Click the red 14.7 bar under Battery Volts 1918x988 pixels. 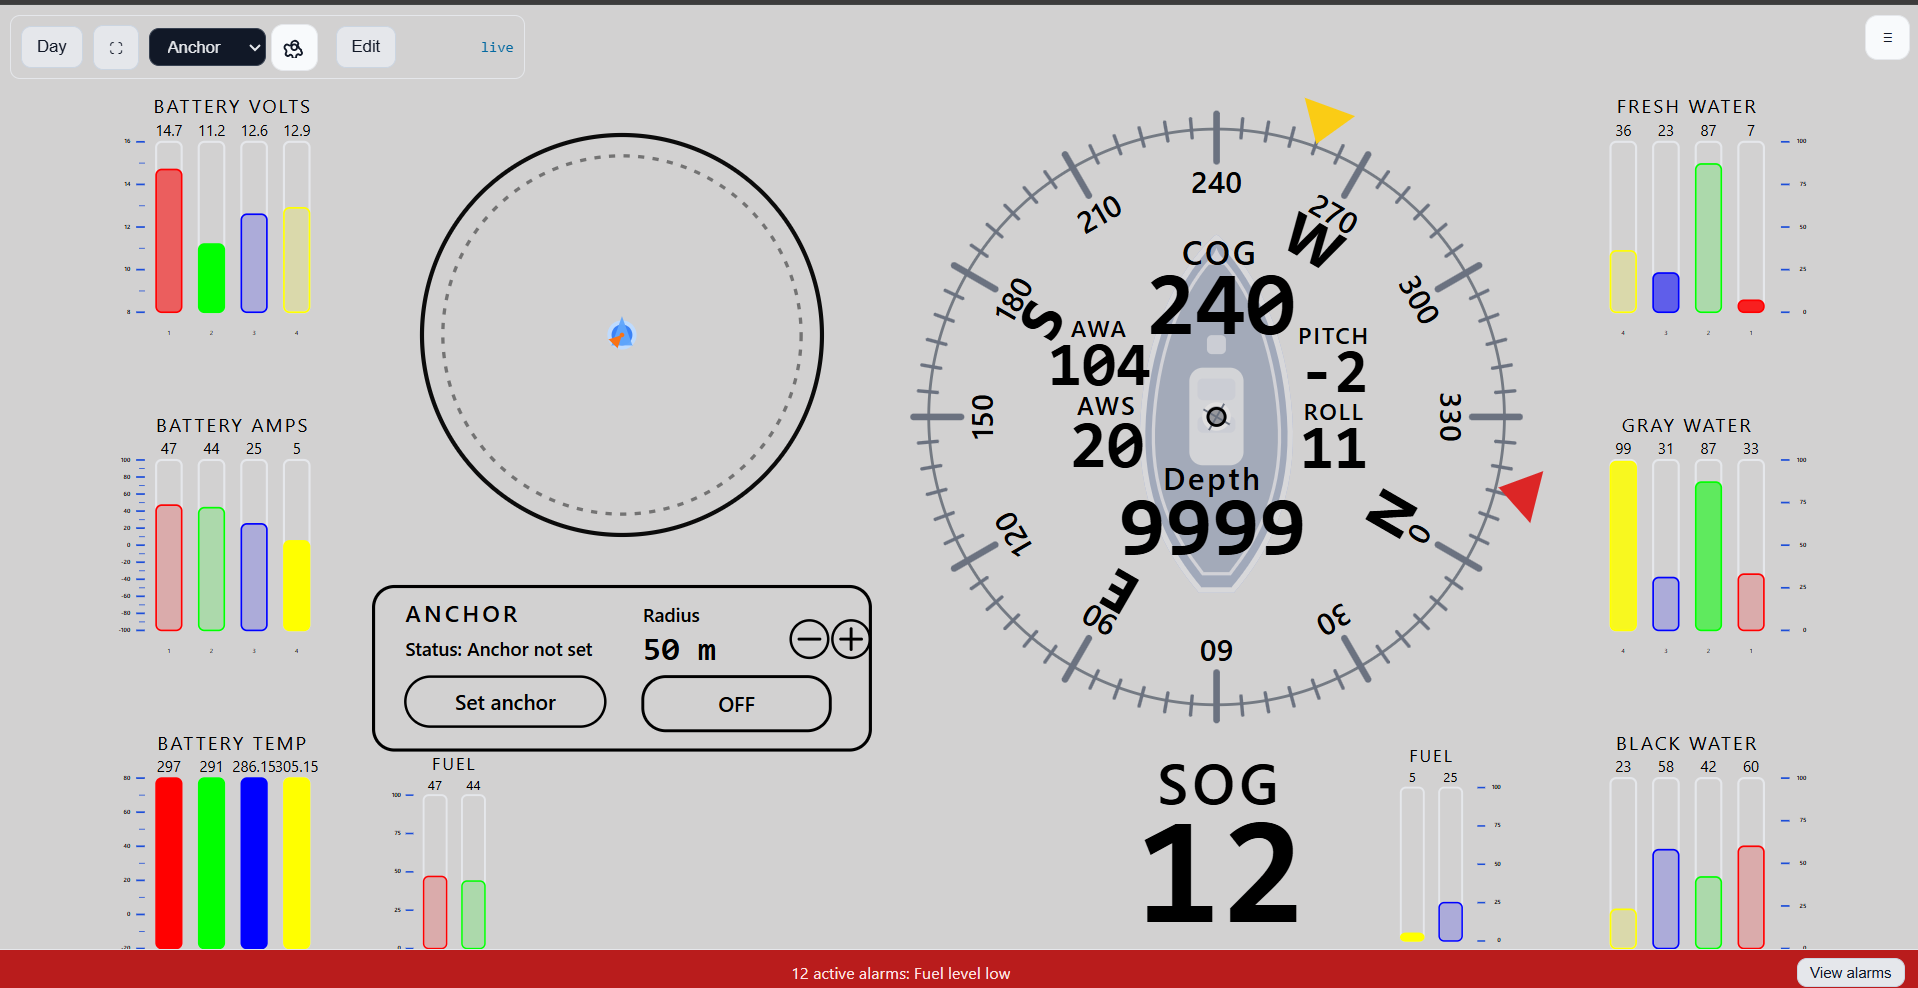pyautogui.click(x=169, y=240)
